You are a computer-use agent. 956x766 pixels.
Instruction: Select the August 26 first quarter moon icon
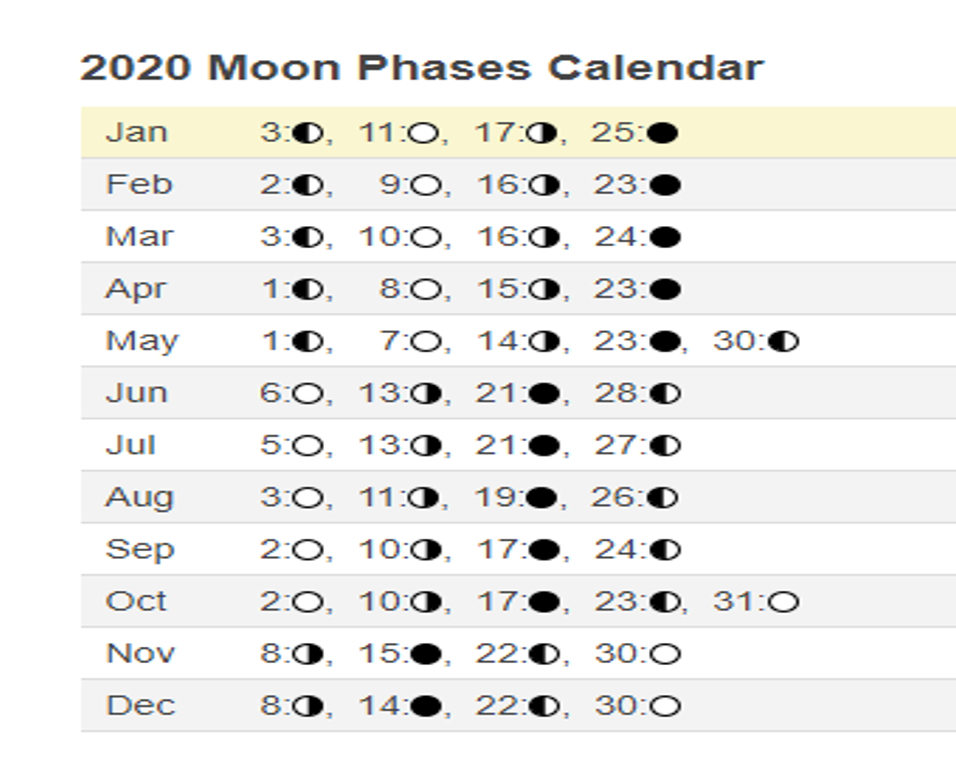pyautogui.click(x=663, y=498)
